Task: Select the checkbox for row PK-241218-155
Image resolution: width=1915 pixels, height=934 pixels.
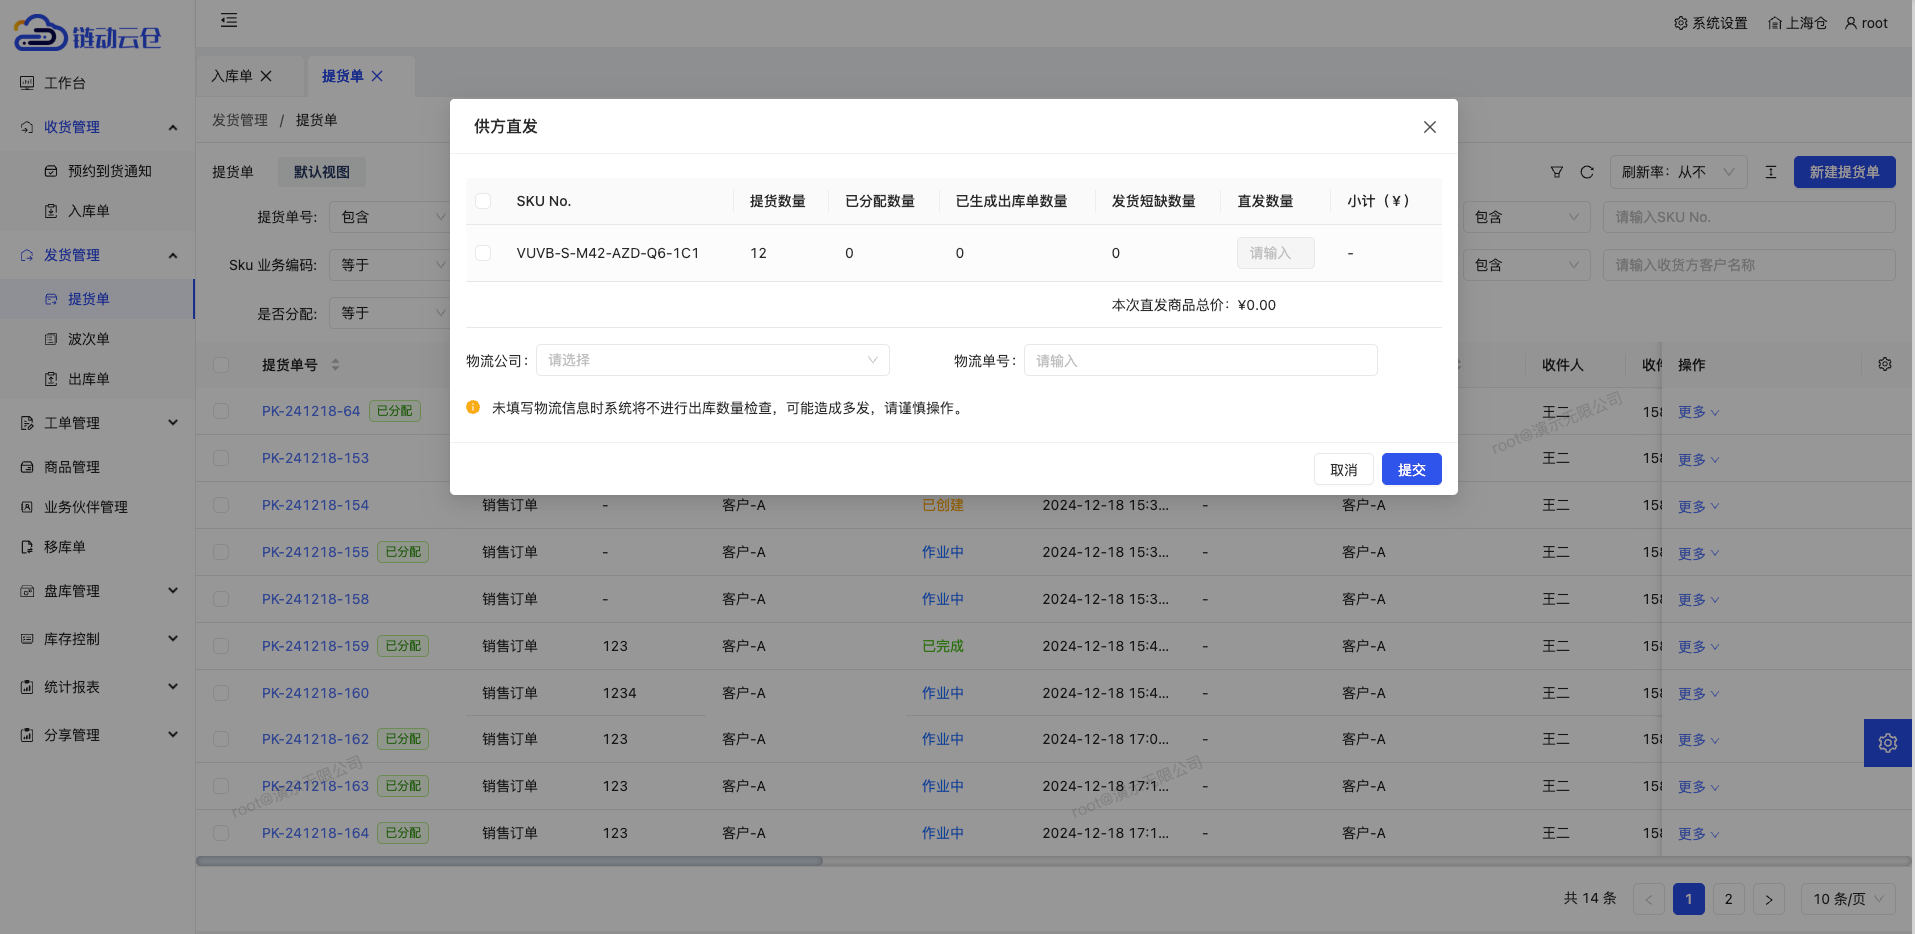Action: click(x=221, y=552)
